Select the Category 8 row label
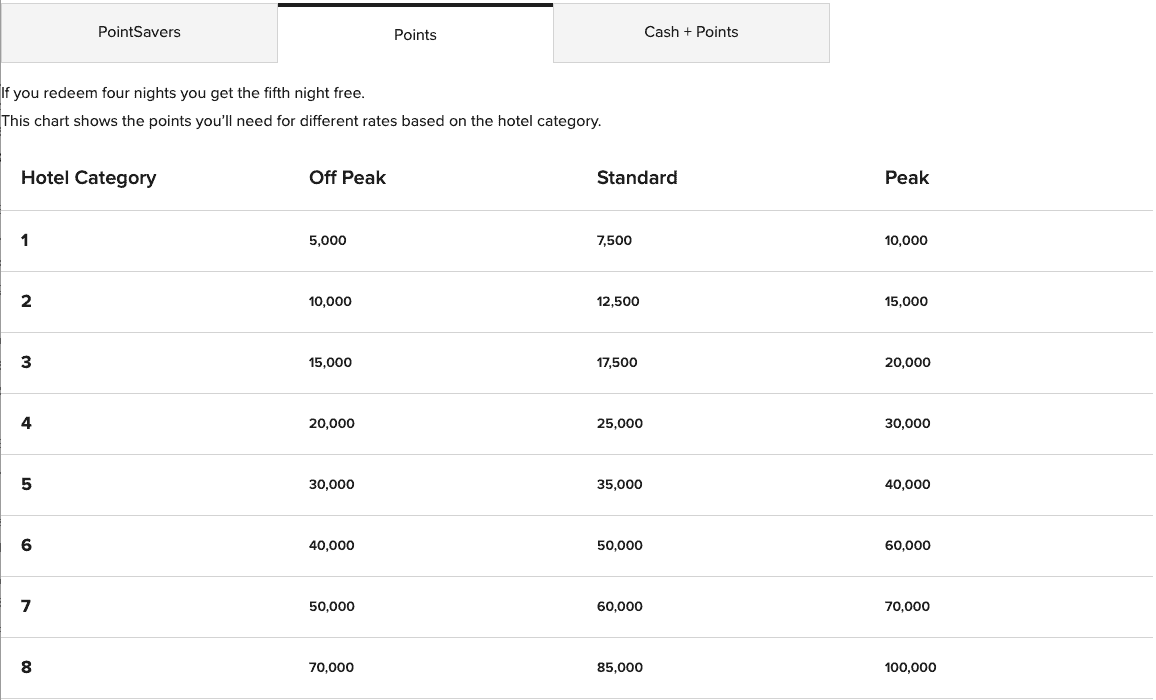This screenshot has width=1156, height=700. pyautogui.click(x=25, y=667)
